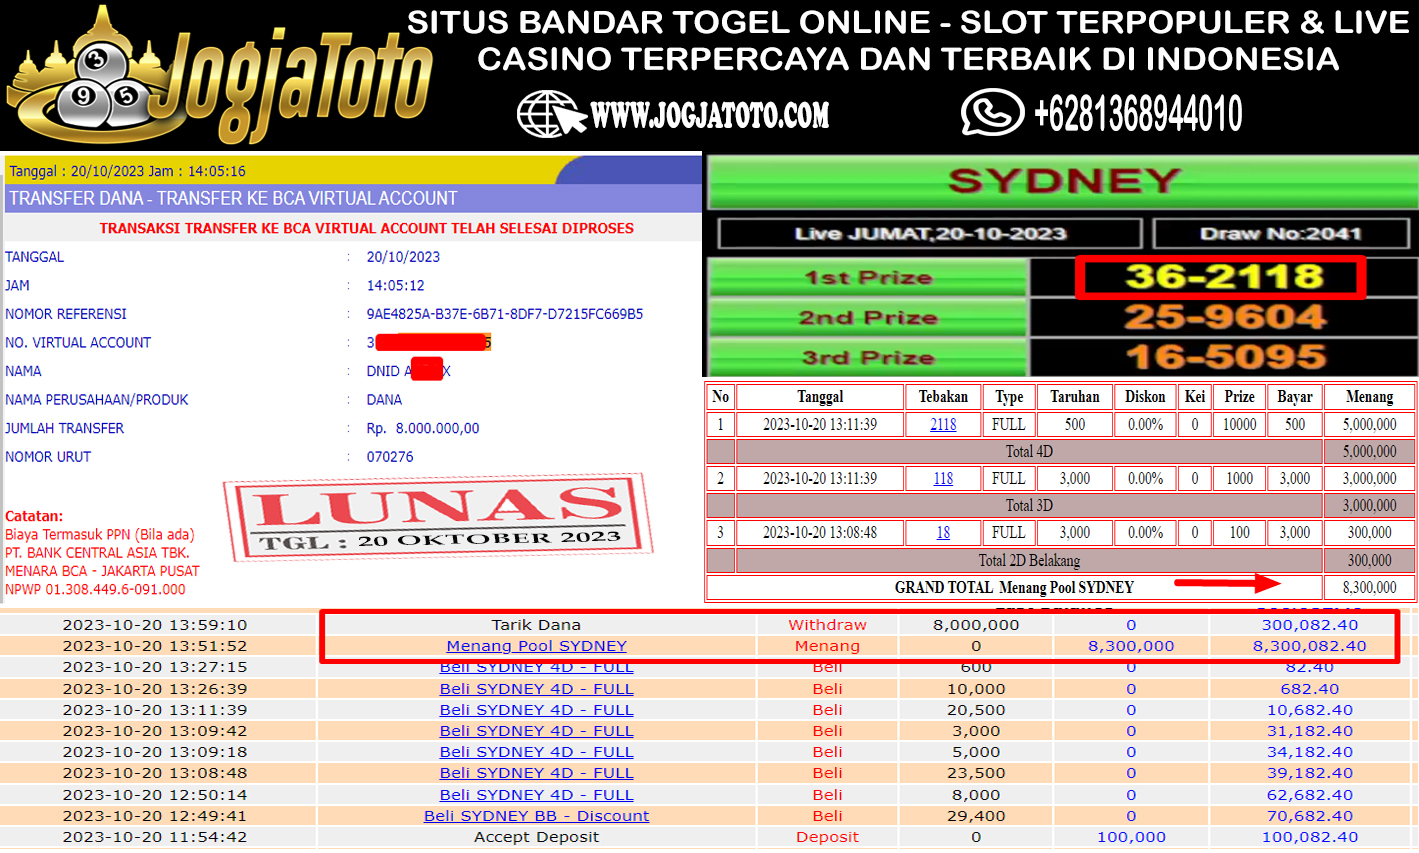Click the Tebakan column header
This screenshot has height=853, width=1419.
click(x=943, y=397)
